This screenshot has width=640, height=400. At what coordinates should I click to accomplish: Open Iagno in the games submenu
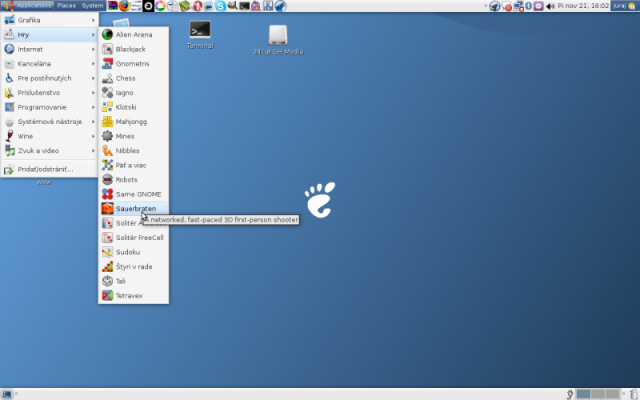pyautogui.click(x=133, y=93)
